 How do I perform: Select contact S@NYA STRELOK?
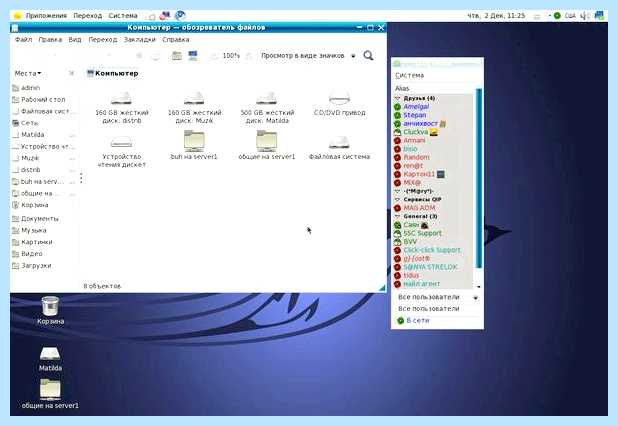point(430,267)
